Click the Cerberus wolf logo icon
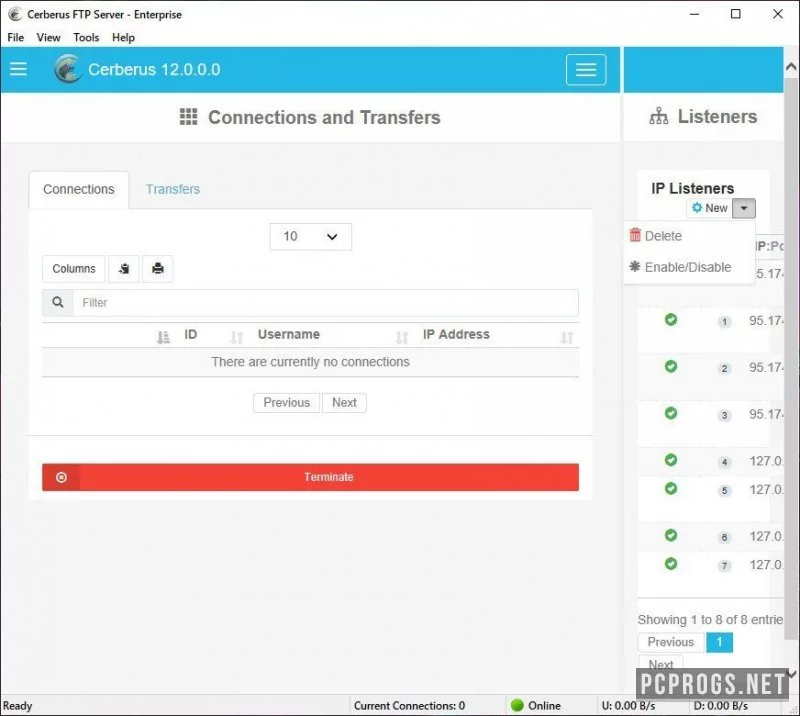800x716 pixels. pos(67,69)
